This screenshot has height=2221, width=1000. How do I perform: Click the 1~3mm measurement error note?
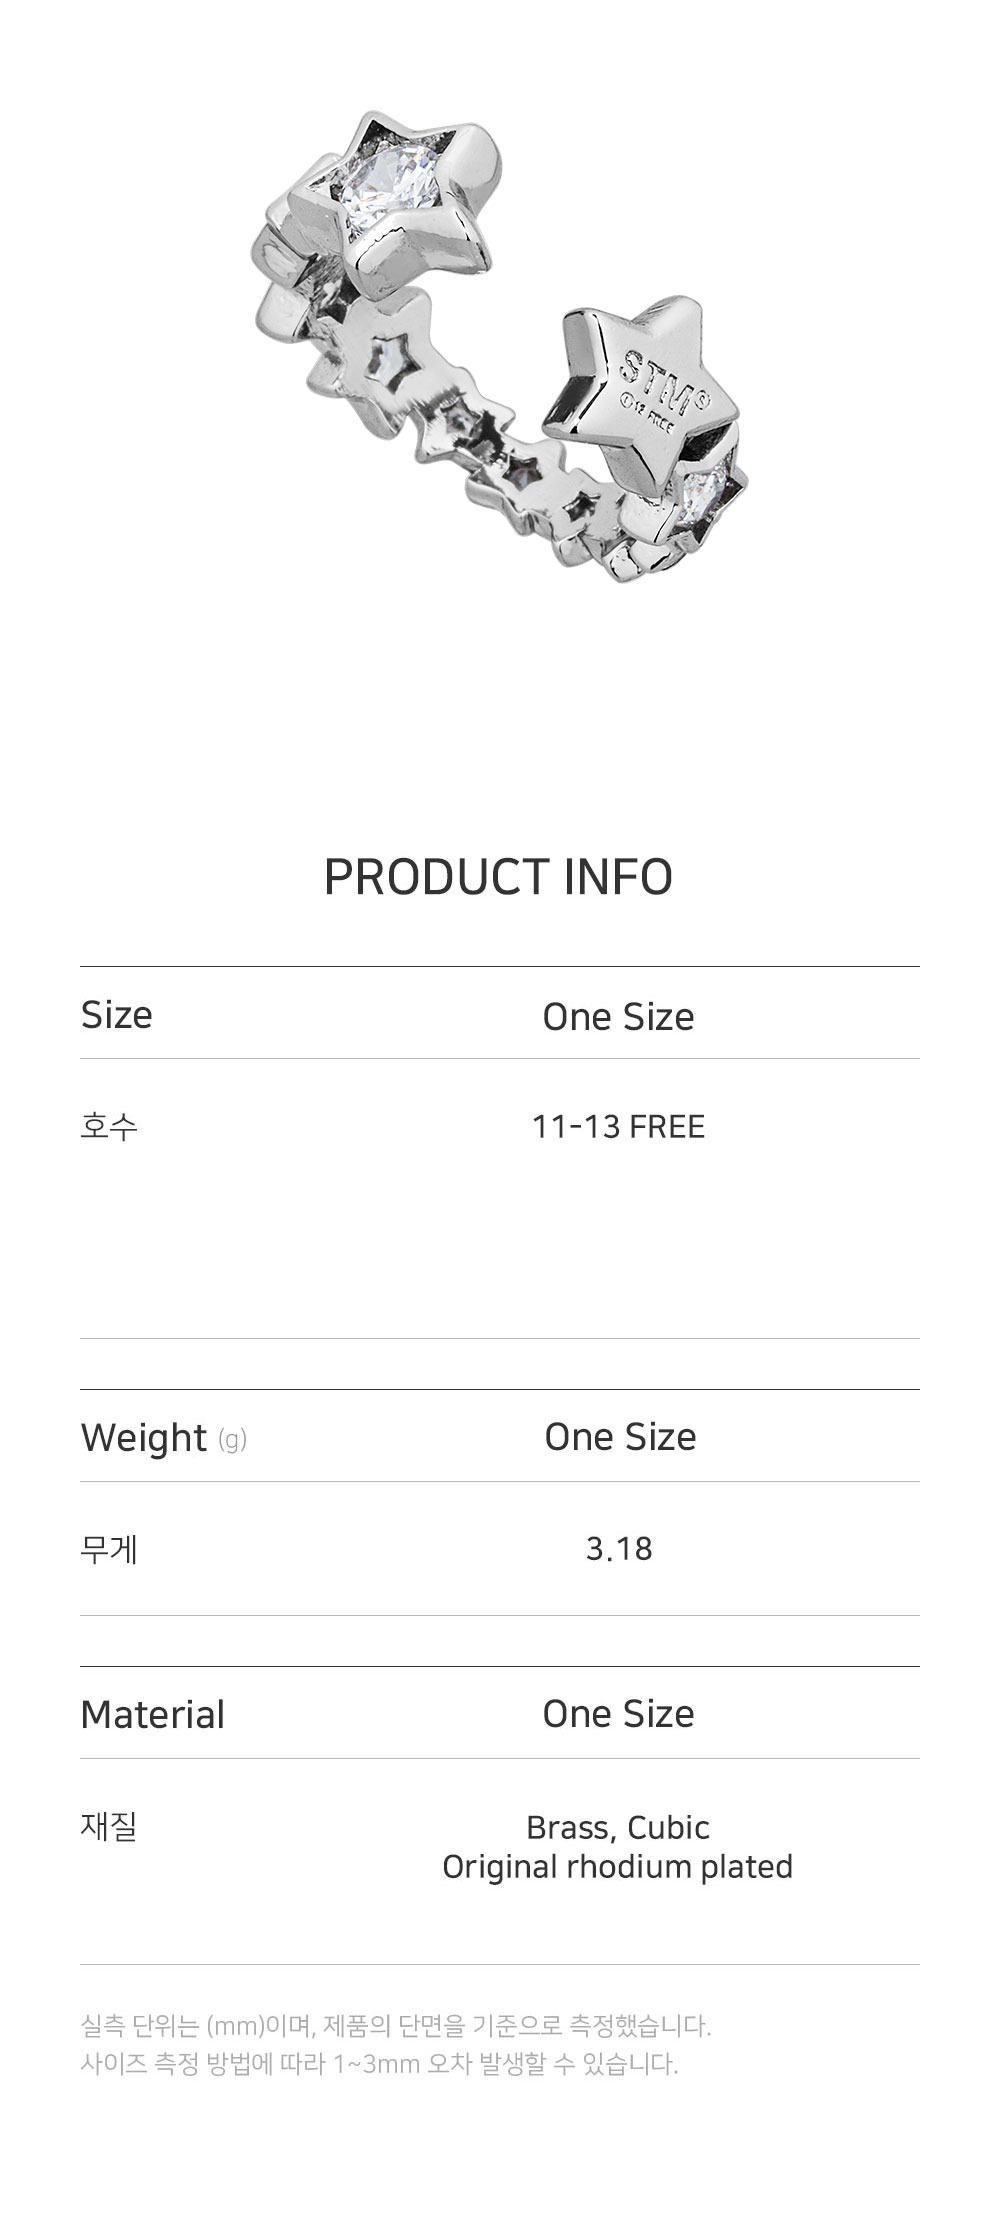[x=379, y=2063]
